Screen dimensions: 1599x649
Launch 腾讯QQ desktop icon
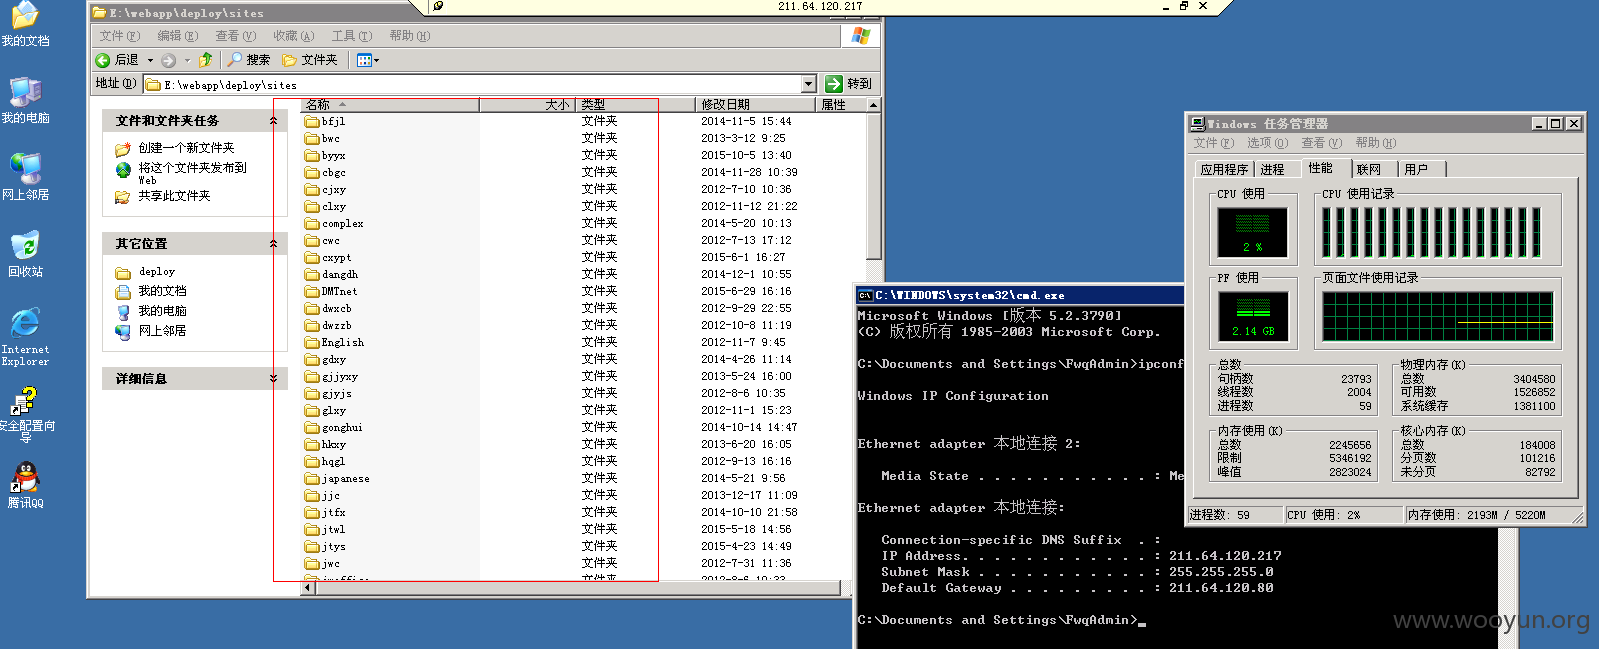[25, 485]
